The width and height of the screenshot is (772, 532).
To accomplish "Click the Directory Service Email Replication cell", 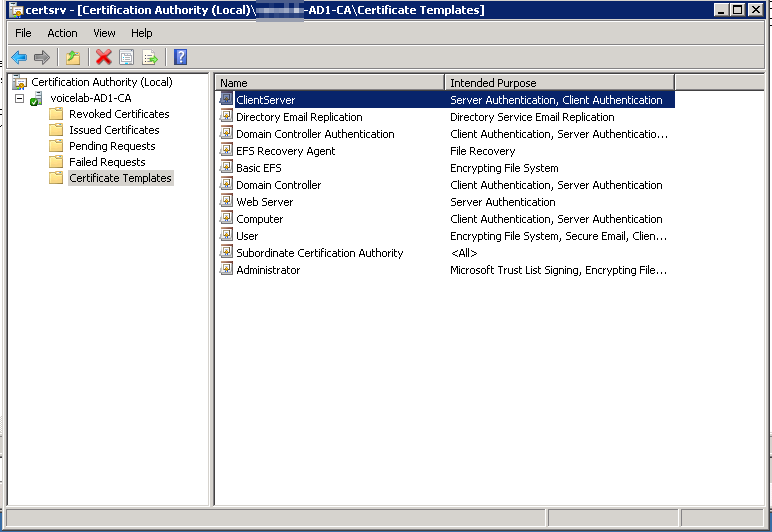I will [532, 117].
